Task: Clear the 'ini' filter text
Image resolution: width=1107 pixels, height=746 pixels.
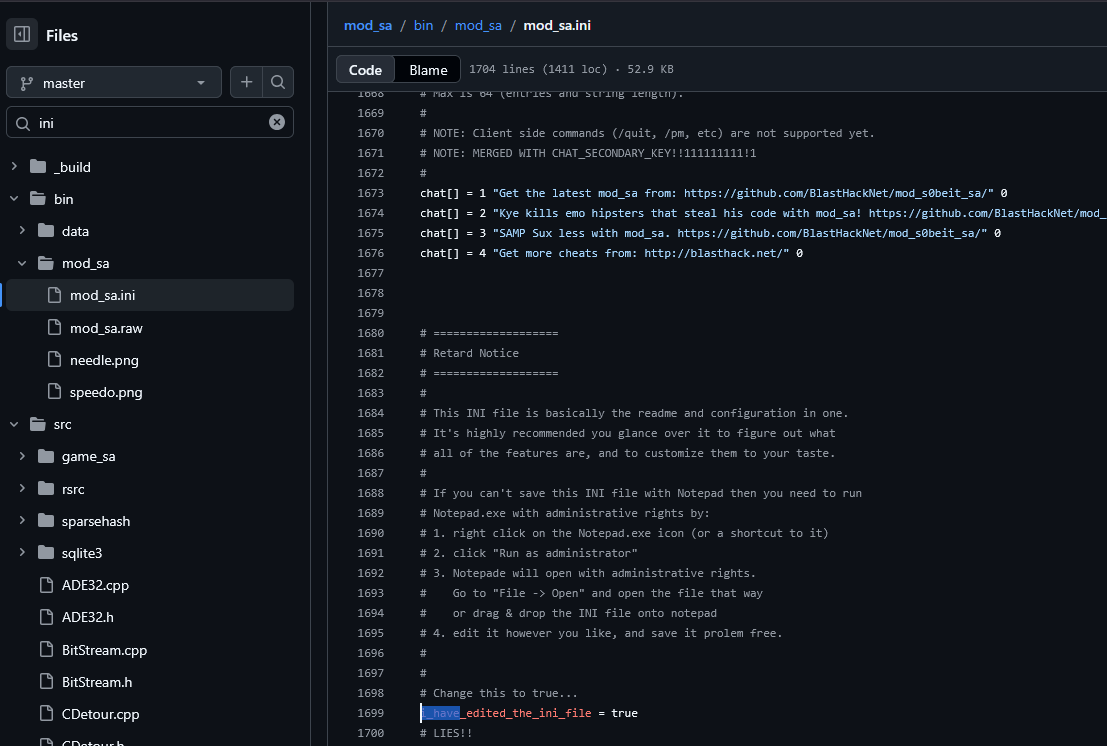Action: click(x=277, y=122)
